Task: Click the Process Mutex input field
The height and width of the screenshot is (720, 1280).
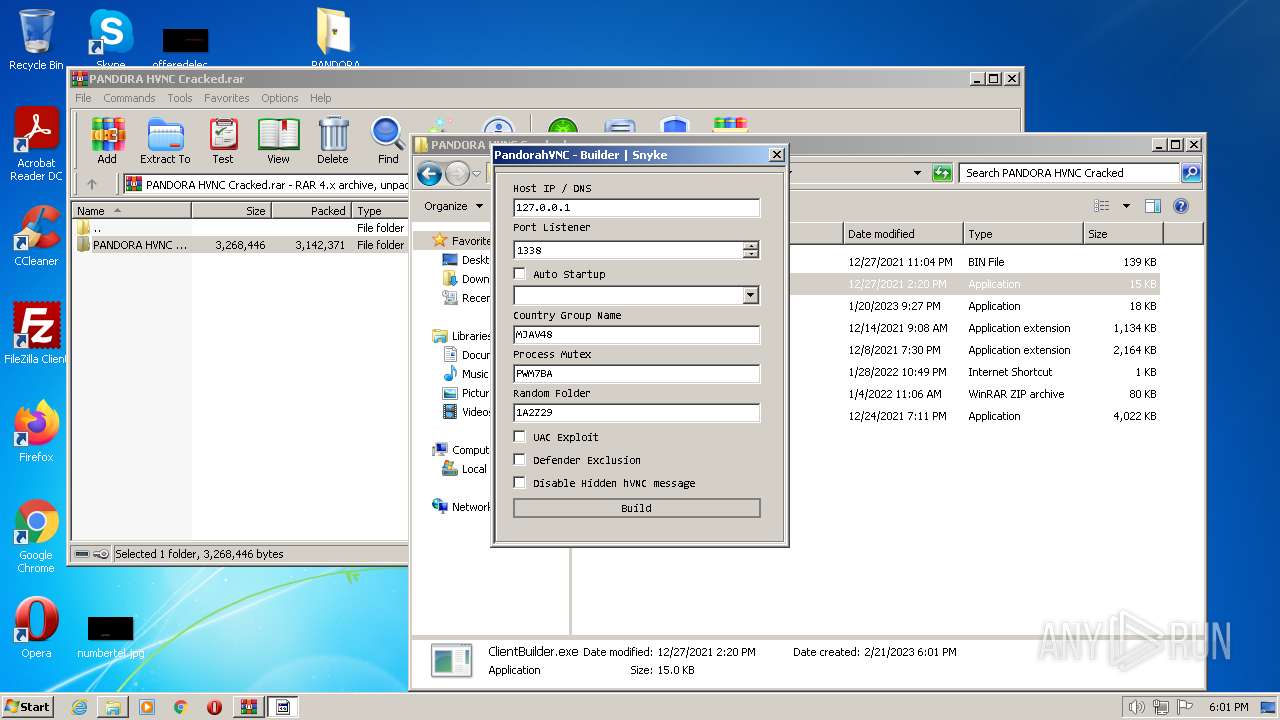Action: (636, 374)
